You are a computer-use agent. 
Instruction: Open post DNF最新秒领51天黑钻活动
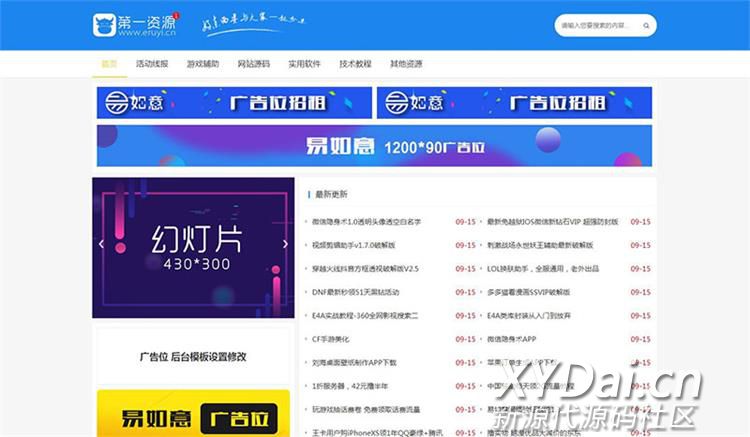355,292
